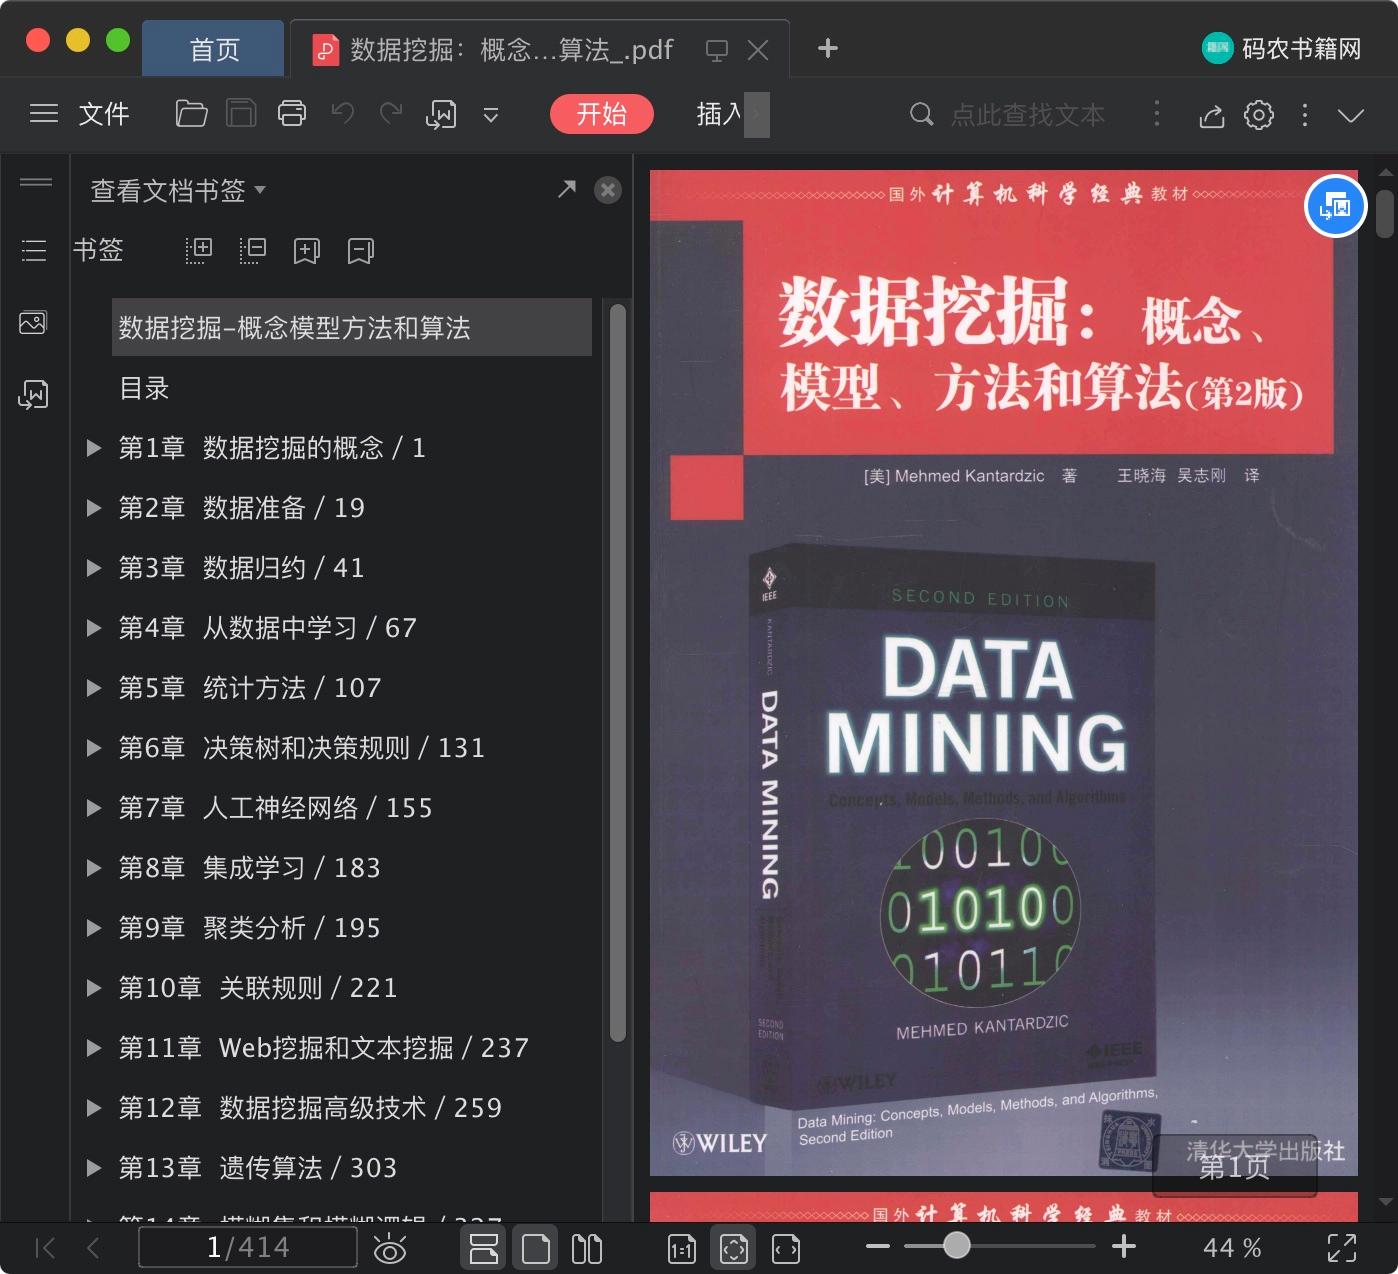Open bookmark 第10章 关联规则 / 221
This screenshot has height=1274, width=1398.
click(258, 988)
